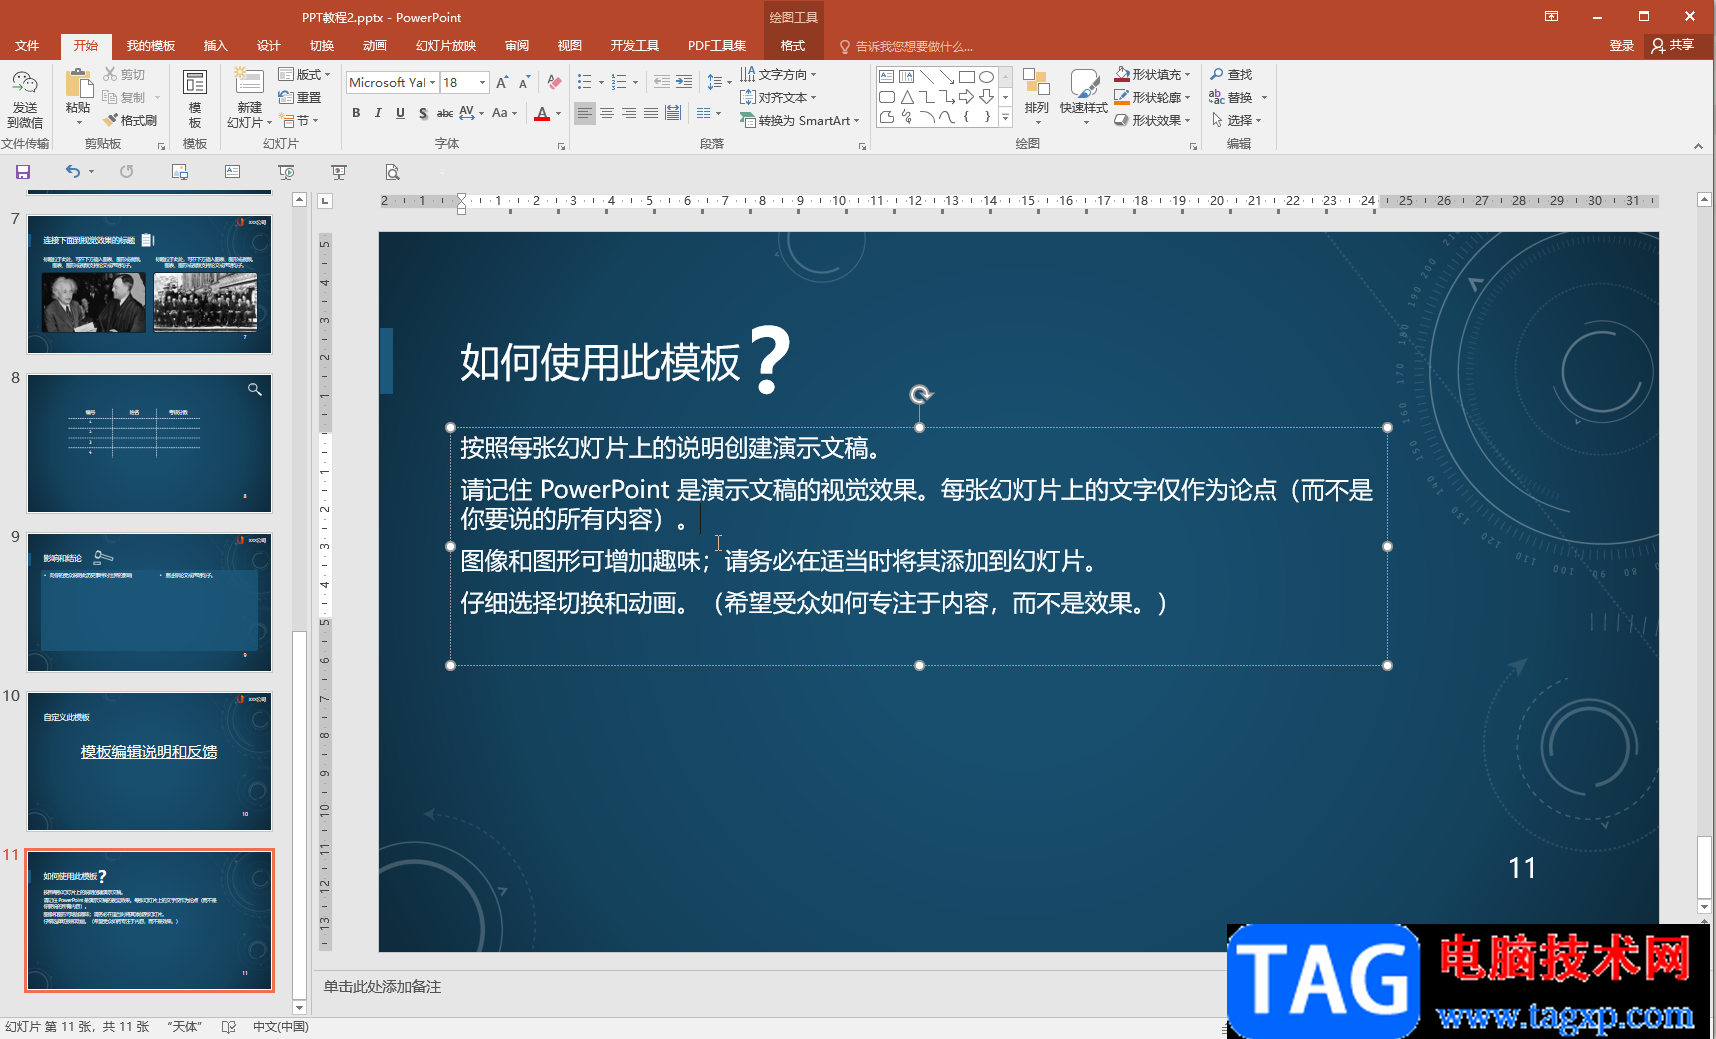This screenshot has height=1039, width=1716.
Task: Click the 共享 share button
Action: point(1673,45)
